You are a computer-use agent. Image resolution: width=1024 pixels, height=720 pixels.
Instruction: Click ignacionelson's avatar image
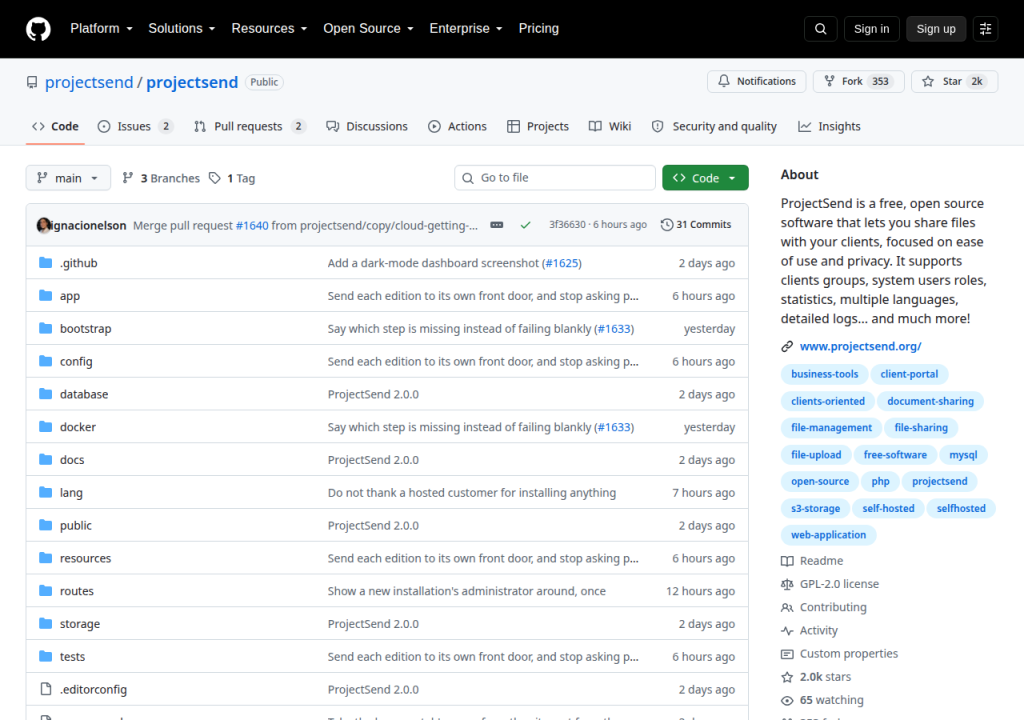(x=44, y=225)
